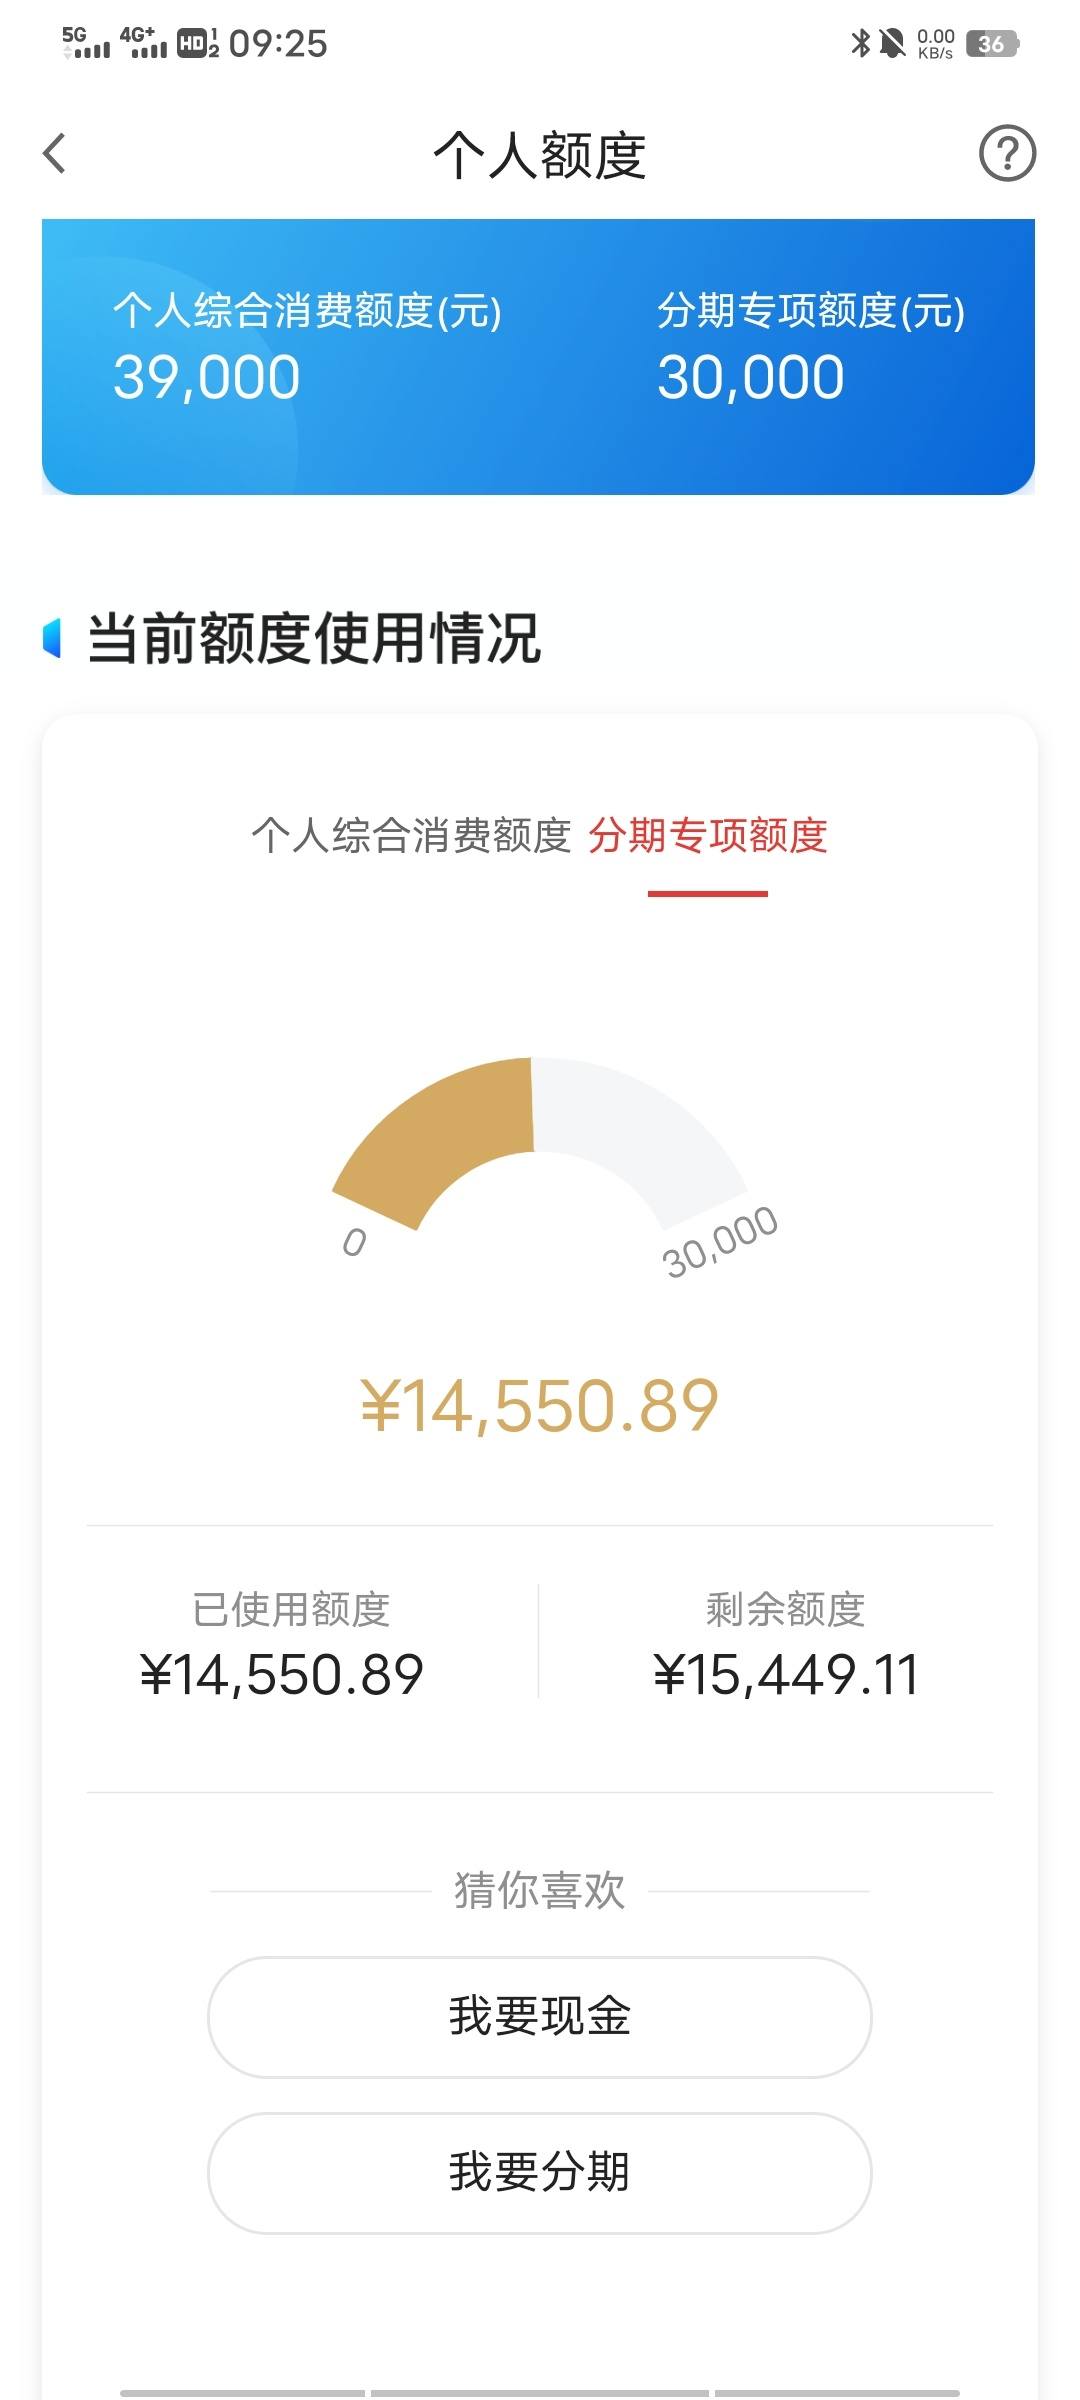Select the 分期专项额度 tab
Image resolution: width=1080 pixels, height=2400 pixels.
708,835
